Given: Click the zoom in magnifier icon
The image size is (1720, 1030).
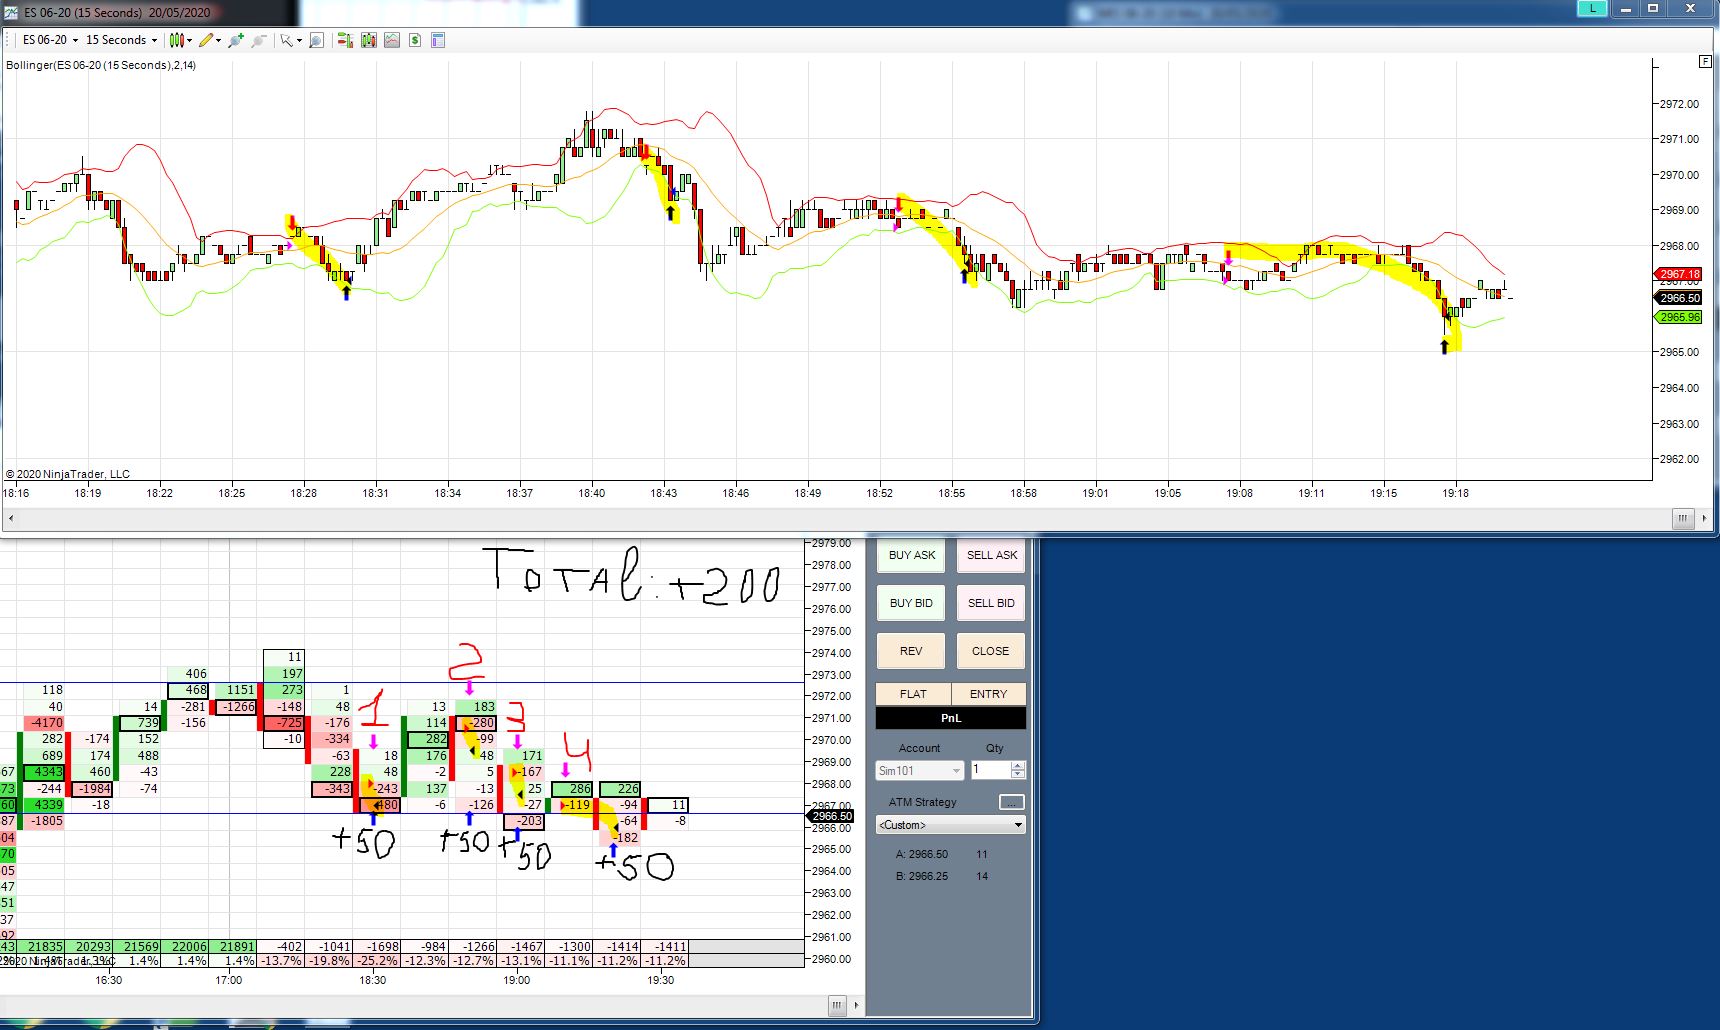Looking at the screenshot, I should pos(236,40).
